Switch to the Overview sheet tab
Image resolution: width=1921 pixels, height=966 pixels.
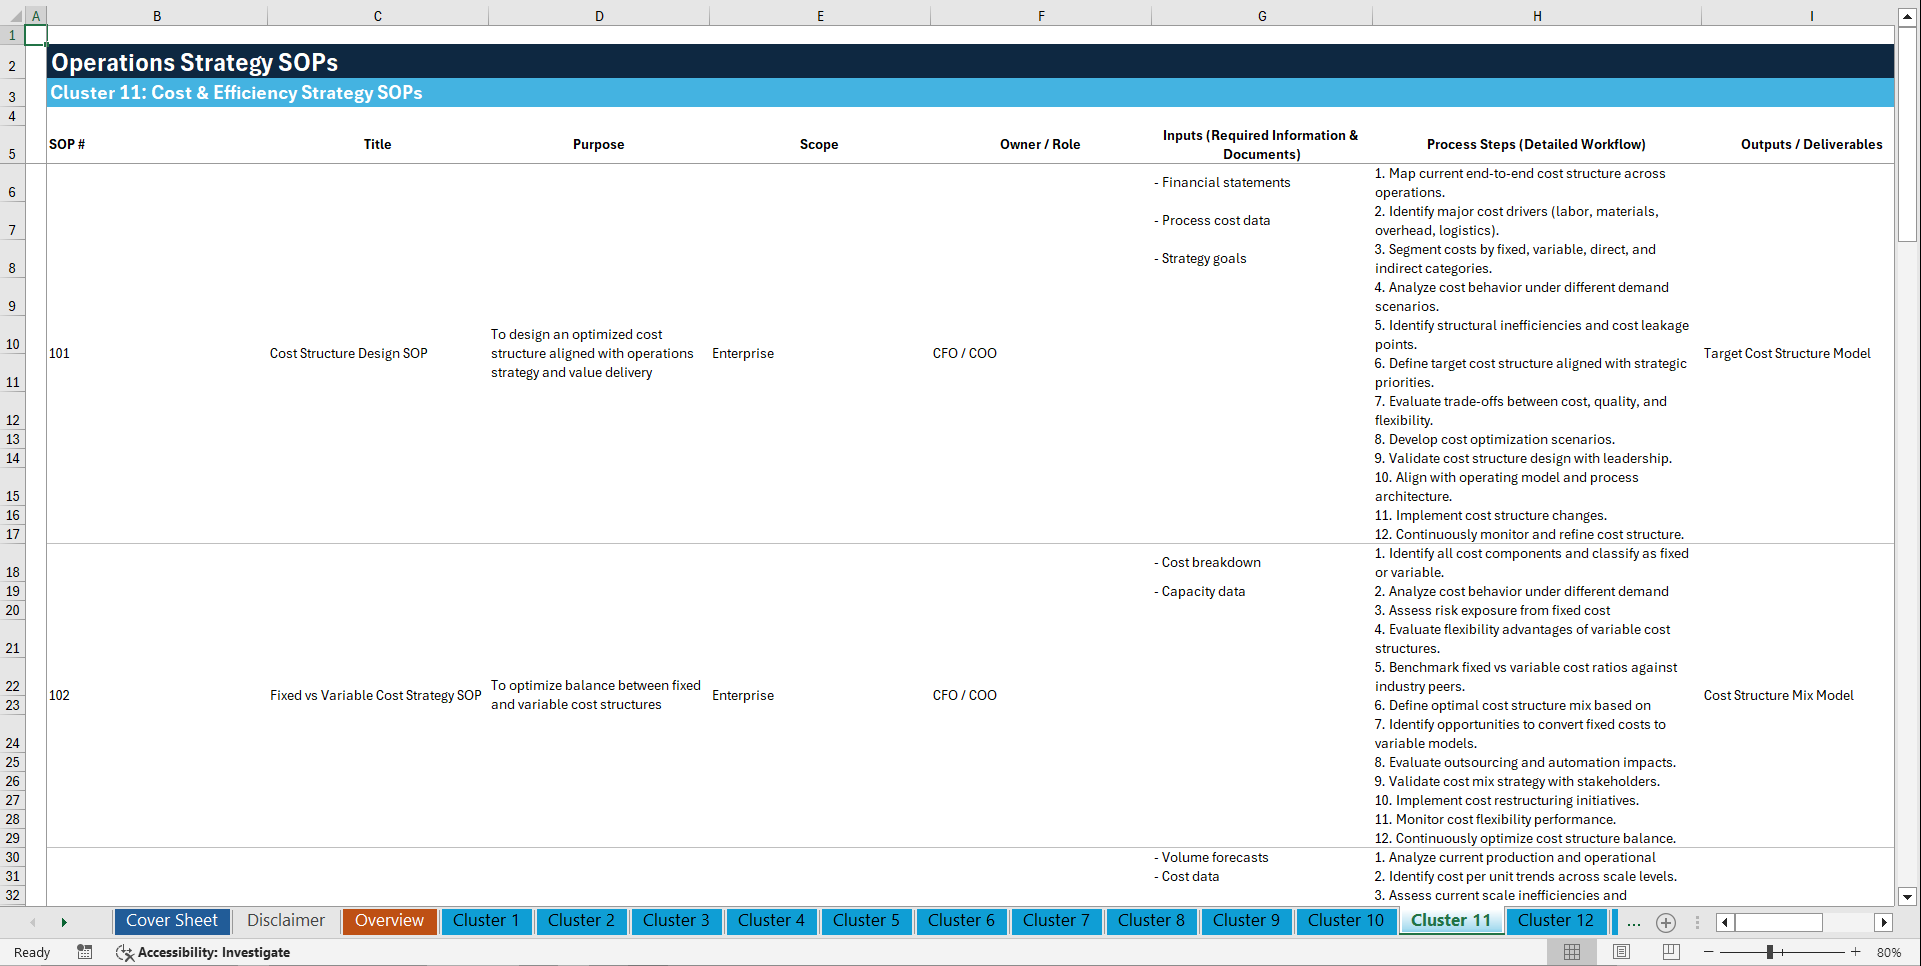pyautogui.click(x=389, y=921)
